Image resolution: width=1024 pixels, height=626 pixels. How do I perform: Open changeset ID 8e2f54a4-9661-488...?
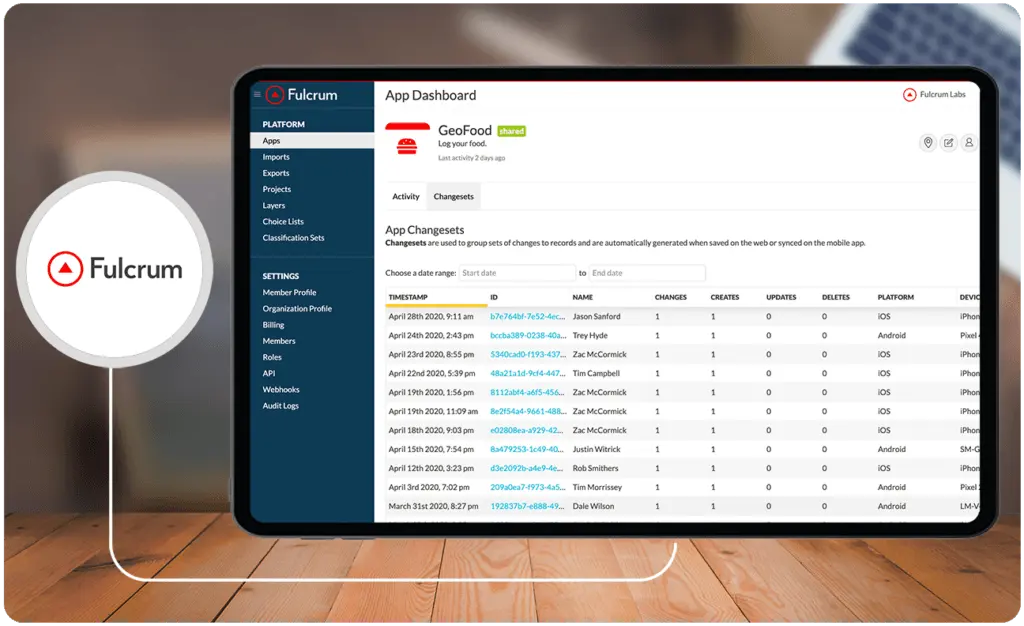528,411
